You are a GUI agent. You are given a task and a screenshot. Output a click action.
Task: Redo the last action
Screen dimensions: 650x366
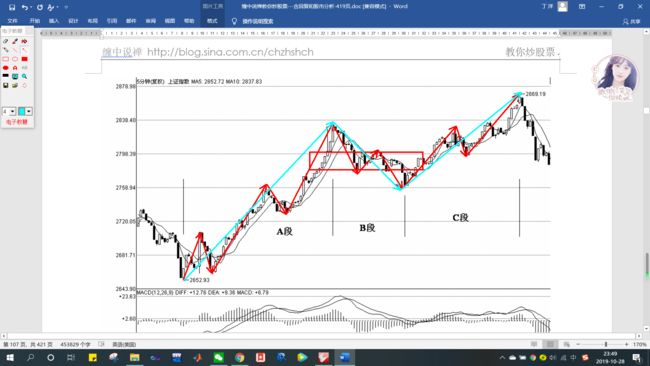point(40,7)
